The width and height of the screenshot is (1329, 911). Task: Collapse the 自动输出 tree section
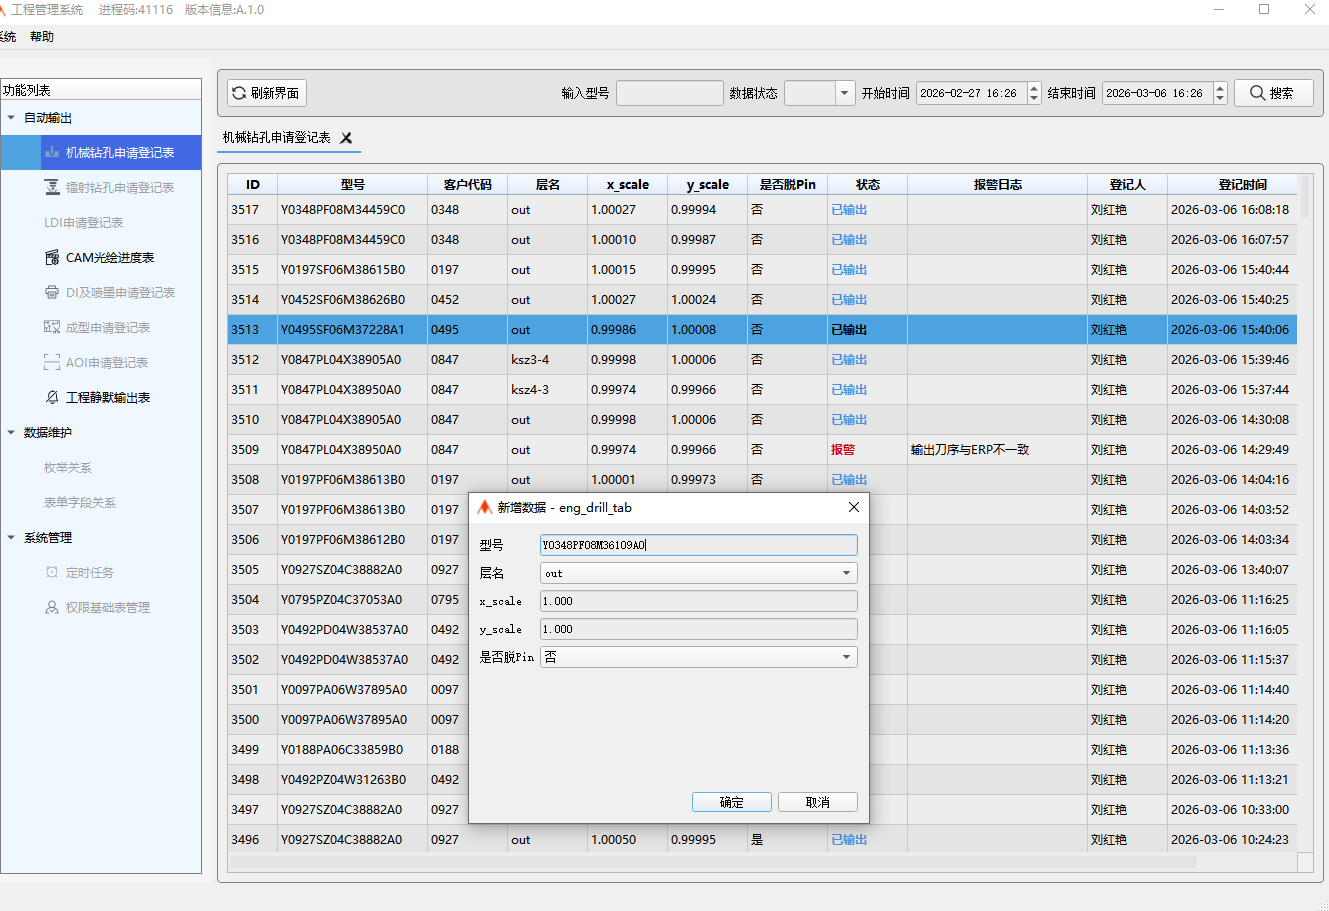11,118
